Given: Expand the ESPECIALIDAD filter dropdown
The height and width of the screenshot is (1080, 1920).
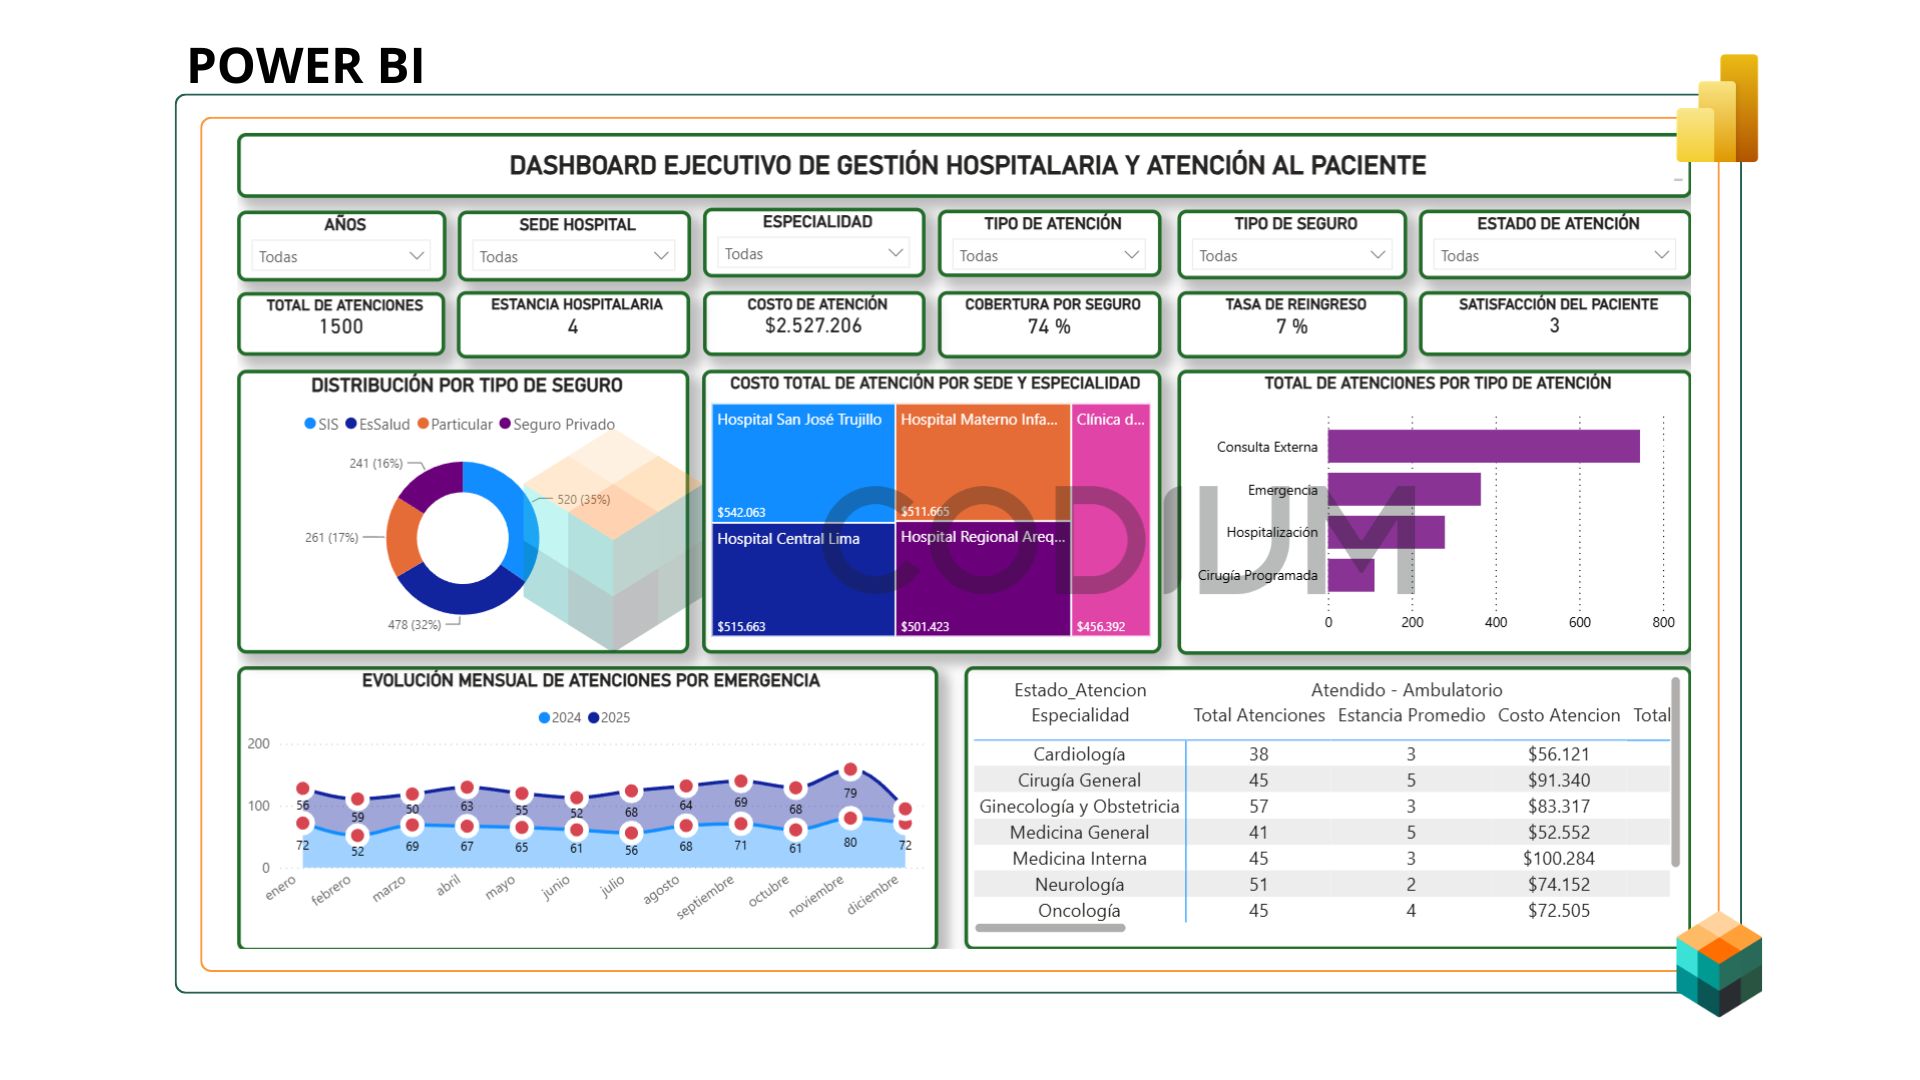Looking at the screenshot, I should (813, 254).
